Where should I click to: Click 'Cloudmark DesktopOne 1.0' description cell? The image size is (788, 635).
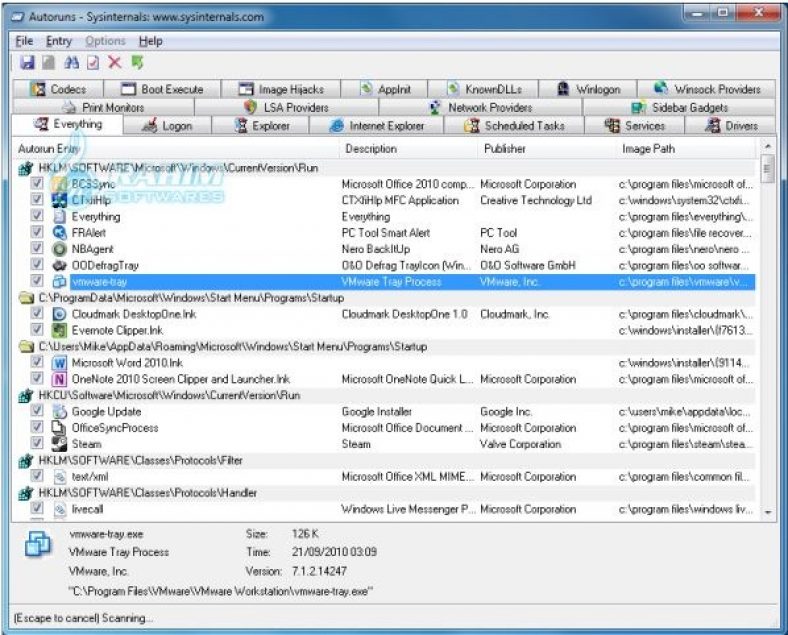(405, 314)
